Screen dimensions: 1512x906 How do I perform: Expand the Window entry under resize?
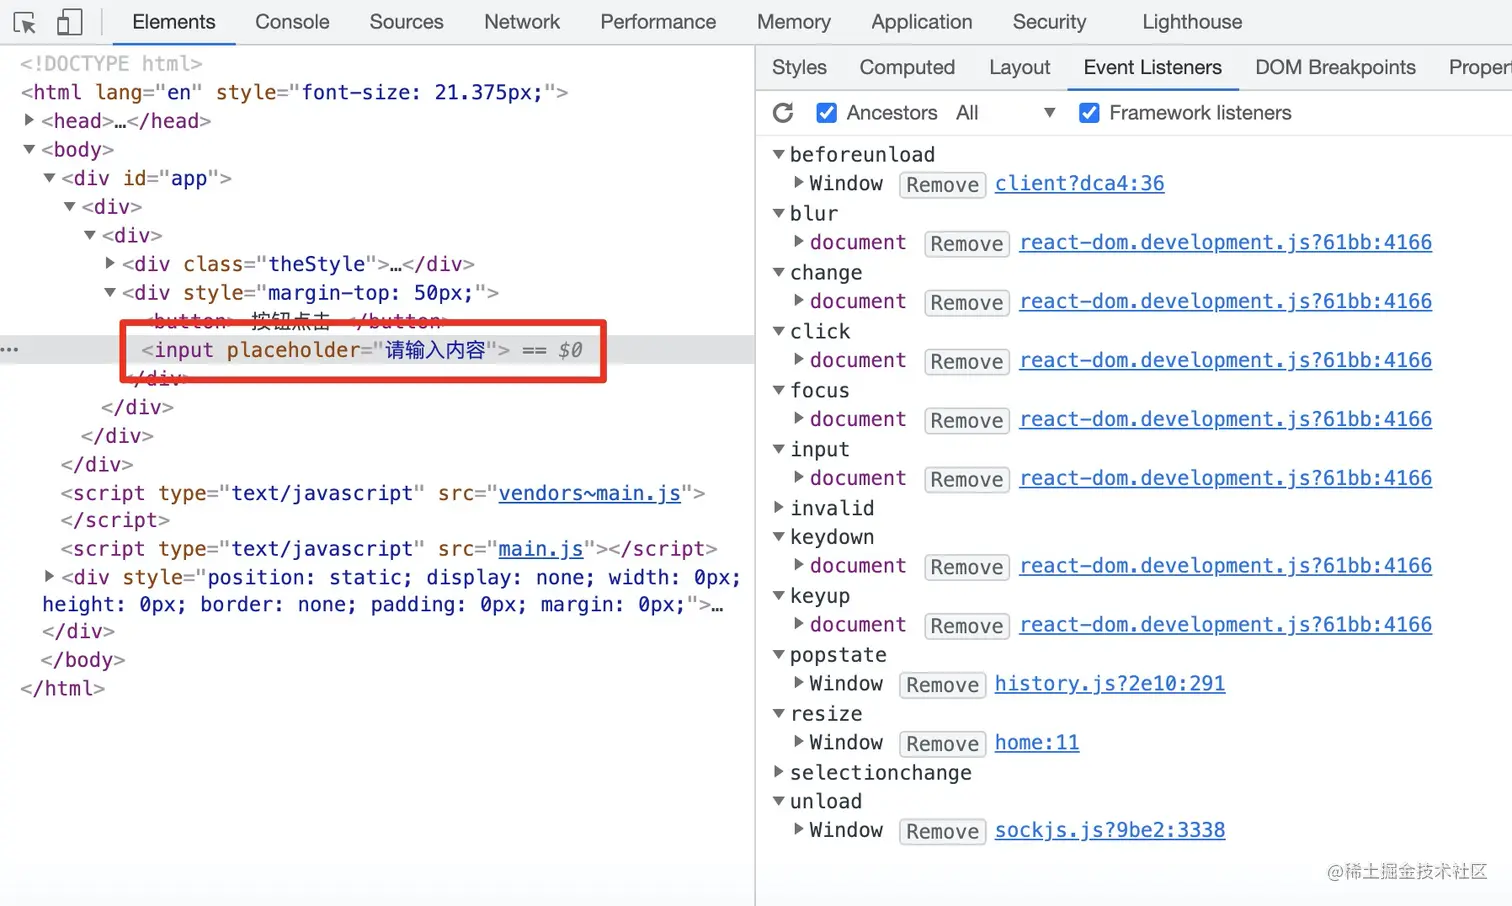point(799,742)
